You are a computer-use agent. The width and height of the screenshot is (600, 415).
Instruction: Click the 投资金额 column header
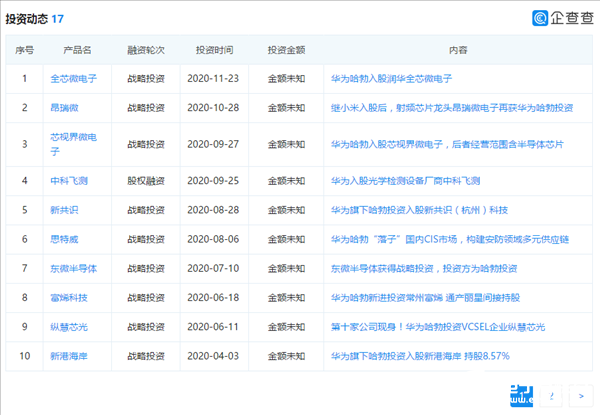[286, 50]
